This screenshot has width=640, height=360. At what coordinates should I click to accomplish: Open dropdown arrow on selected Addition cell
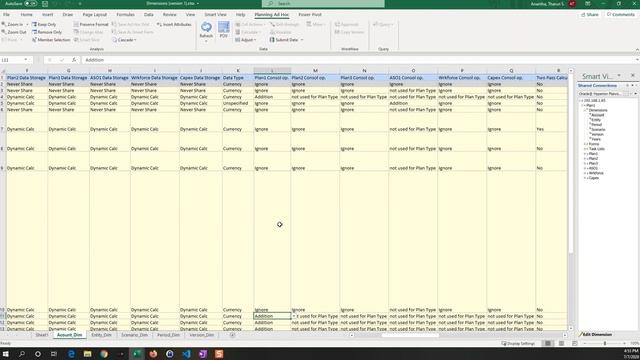tap(293, 316)
